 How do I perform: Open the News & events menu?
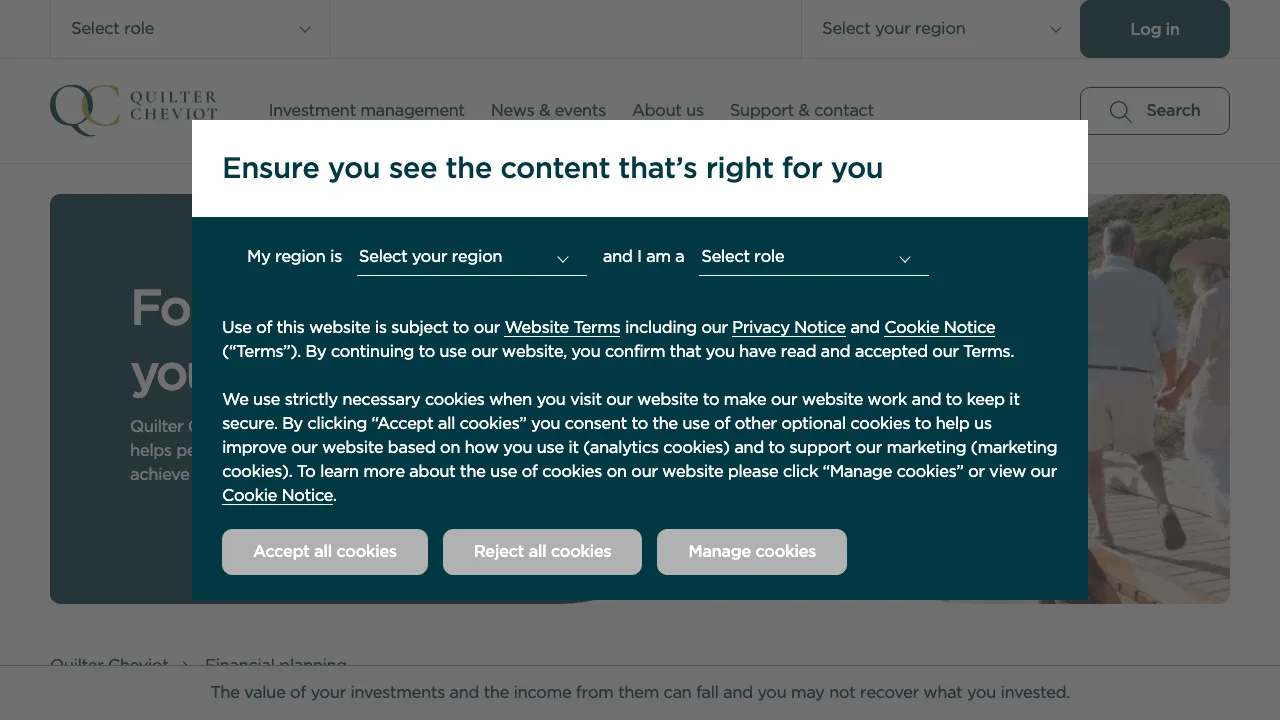click(x=548, y=110)
